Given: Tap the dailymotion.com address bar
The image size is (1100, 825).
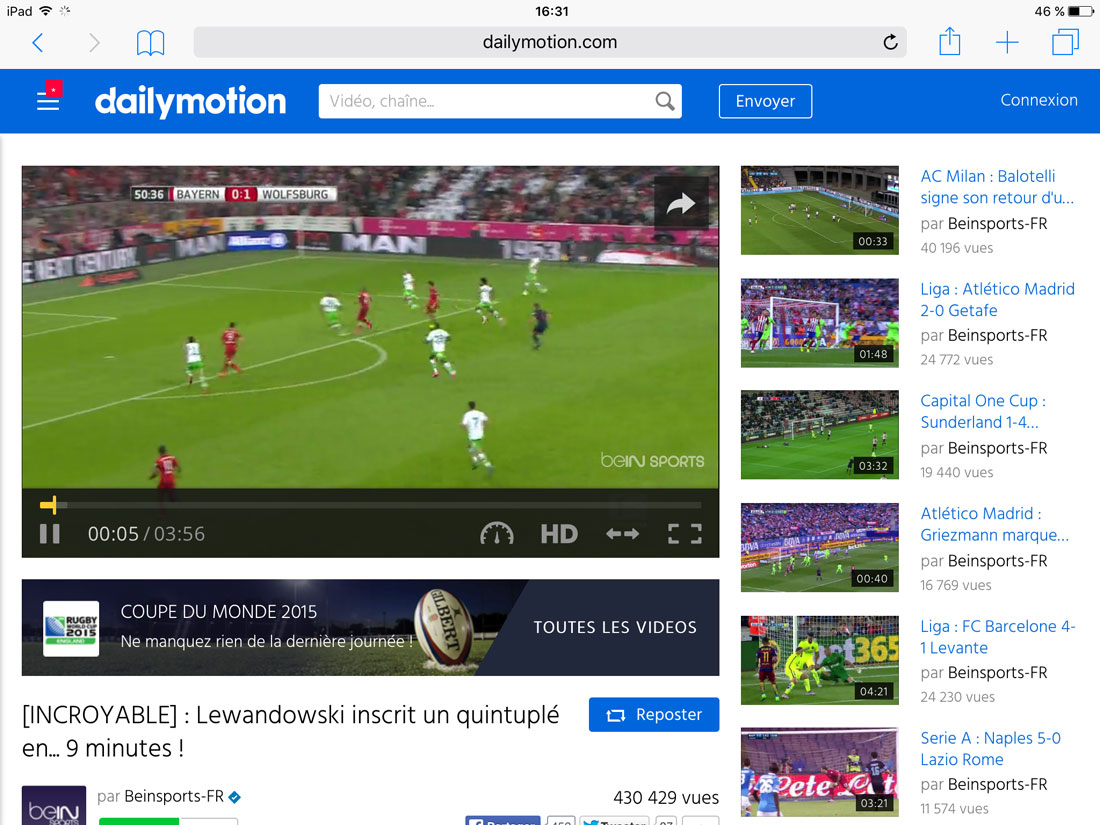Looking at the screenshot, I should point(549,42).
